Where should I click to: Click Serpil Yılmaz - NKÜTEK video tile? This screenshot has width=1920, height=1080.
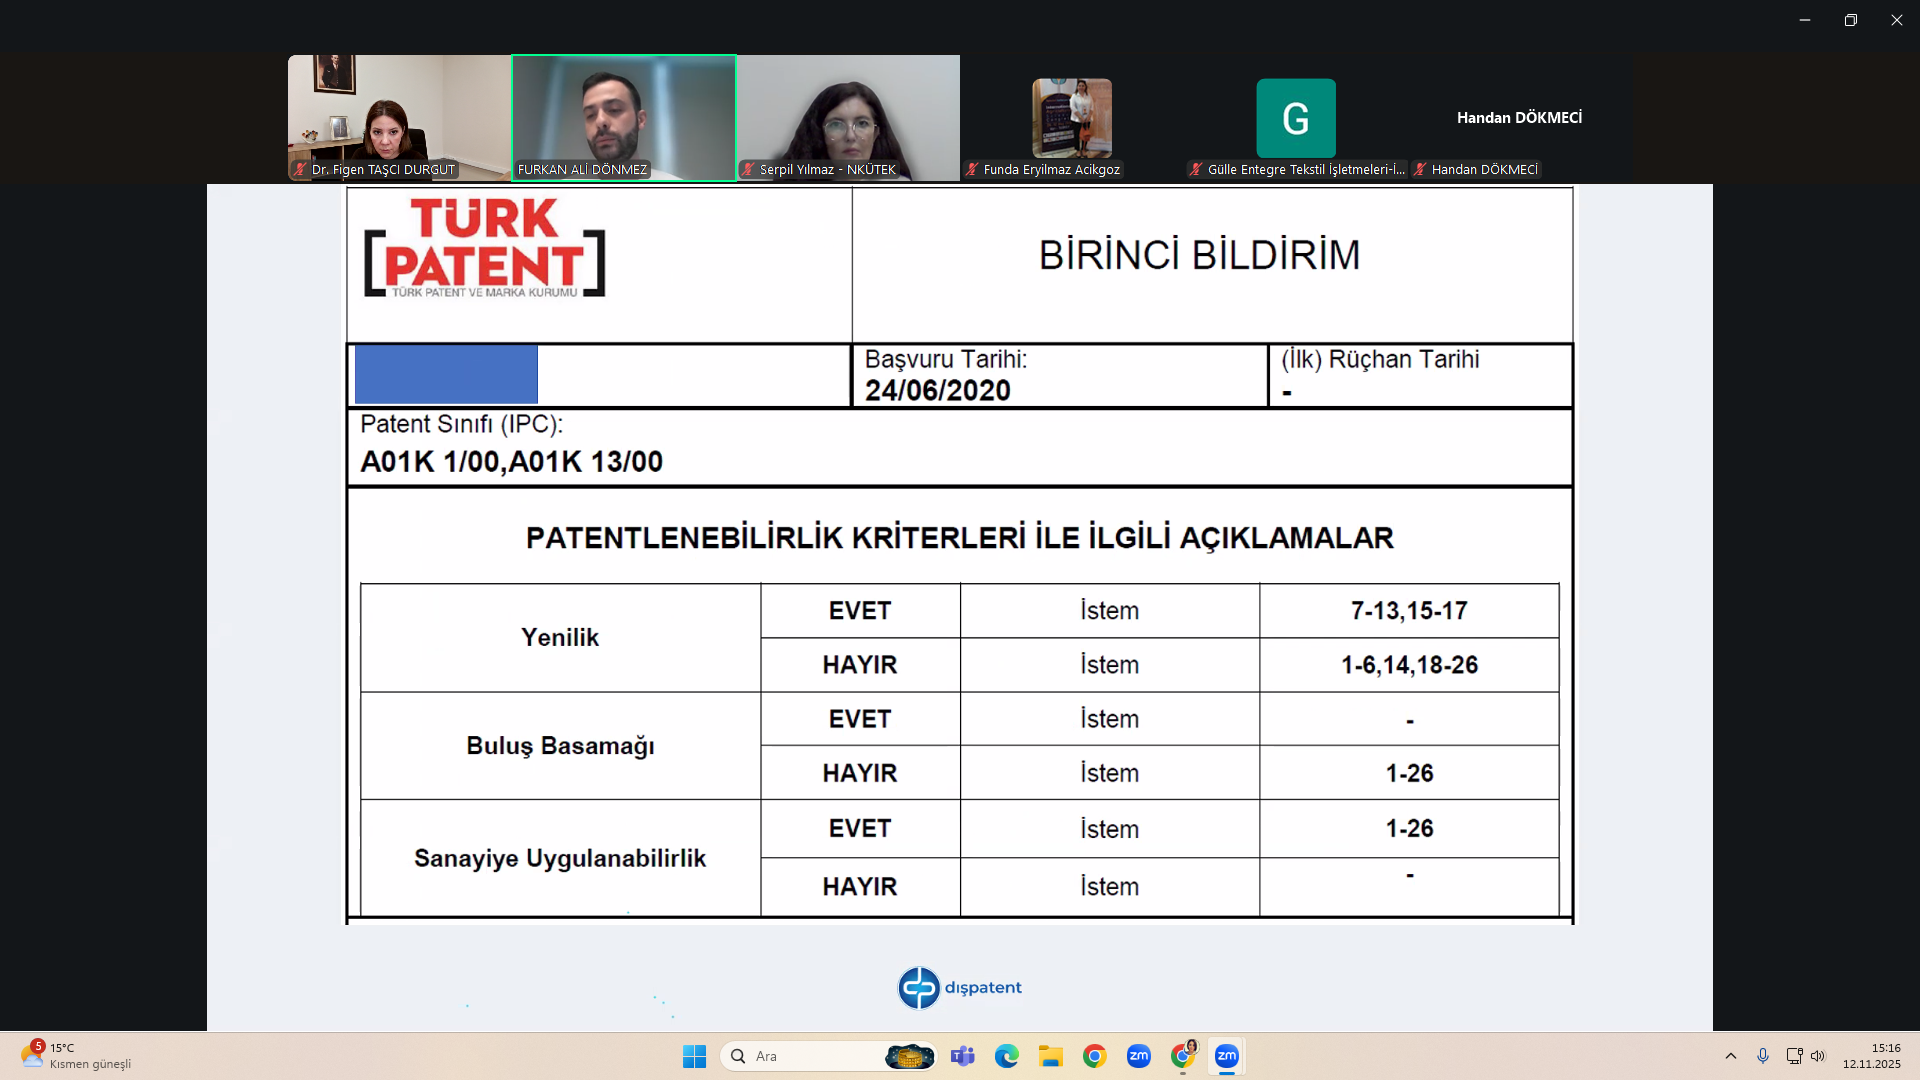point(848,118)
